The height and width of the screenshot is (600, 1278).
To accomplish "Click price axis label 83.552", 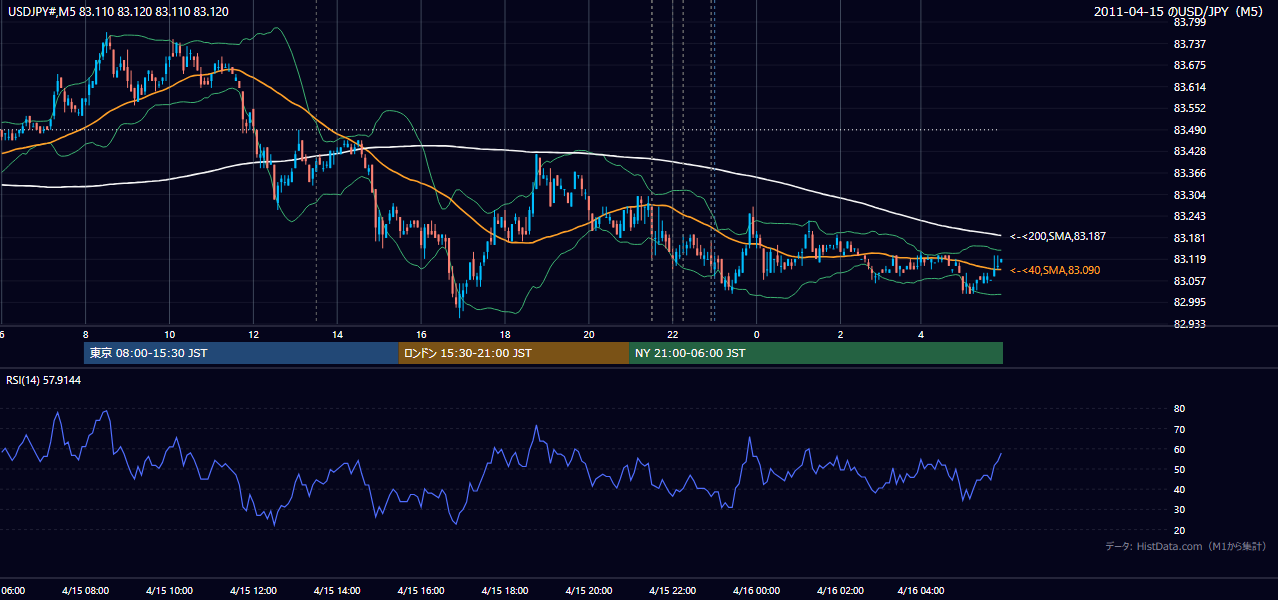I will coord(1188,108).
